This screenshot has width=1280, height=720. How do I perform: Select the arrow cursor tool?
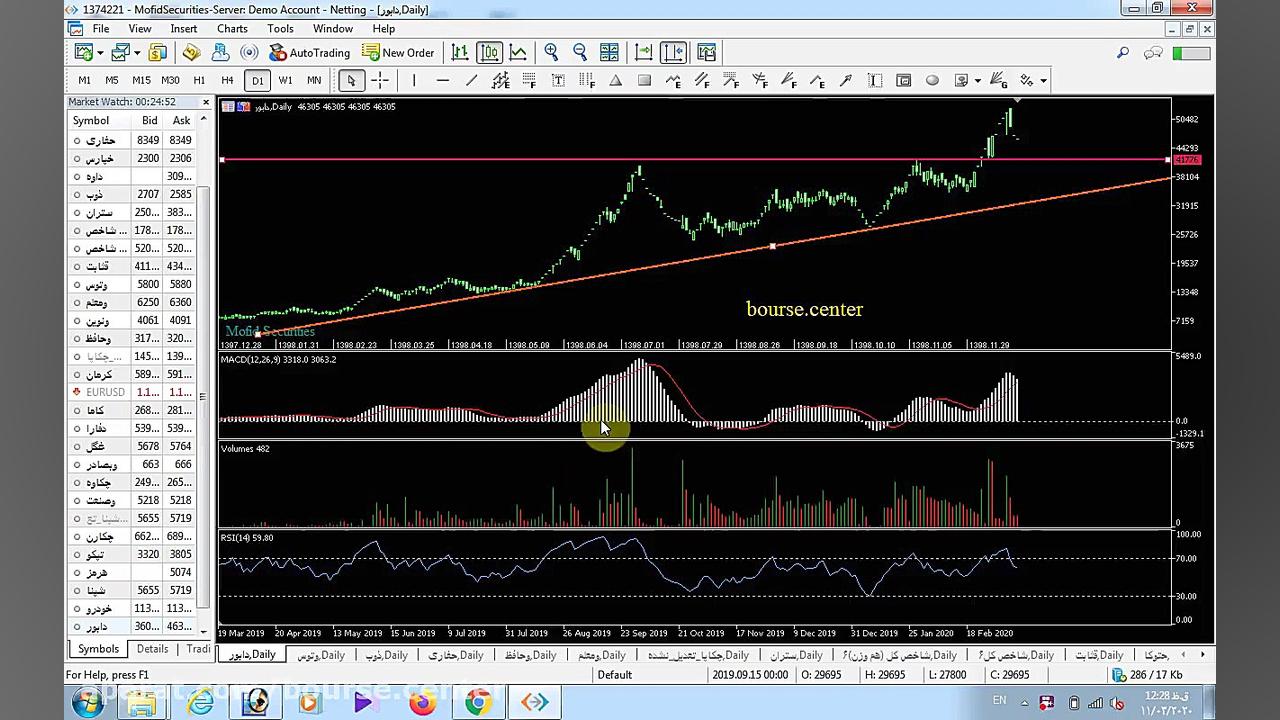click(x=351, y=80)
